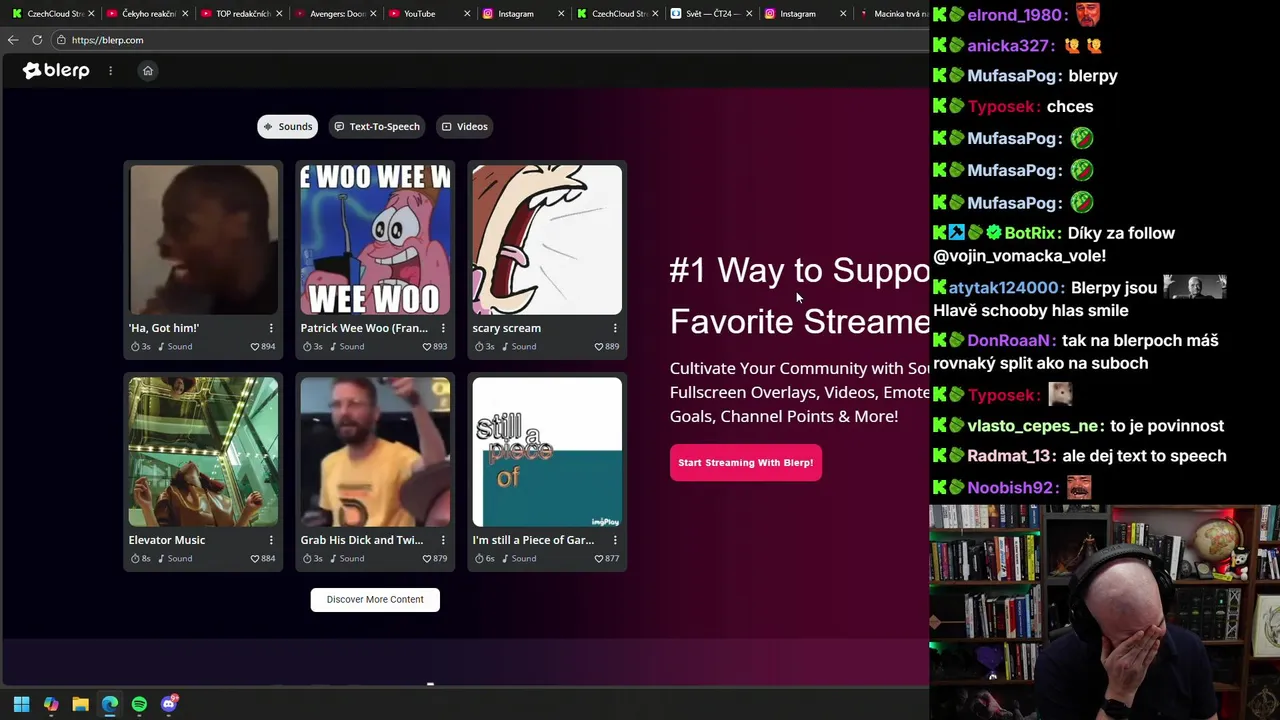Click chat username DonRoaaN
Image resolution: width=1280 pixels, height=720 pixels.
pyautogui.click(x=1009, y=341)
